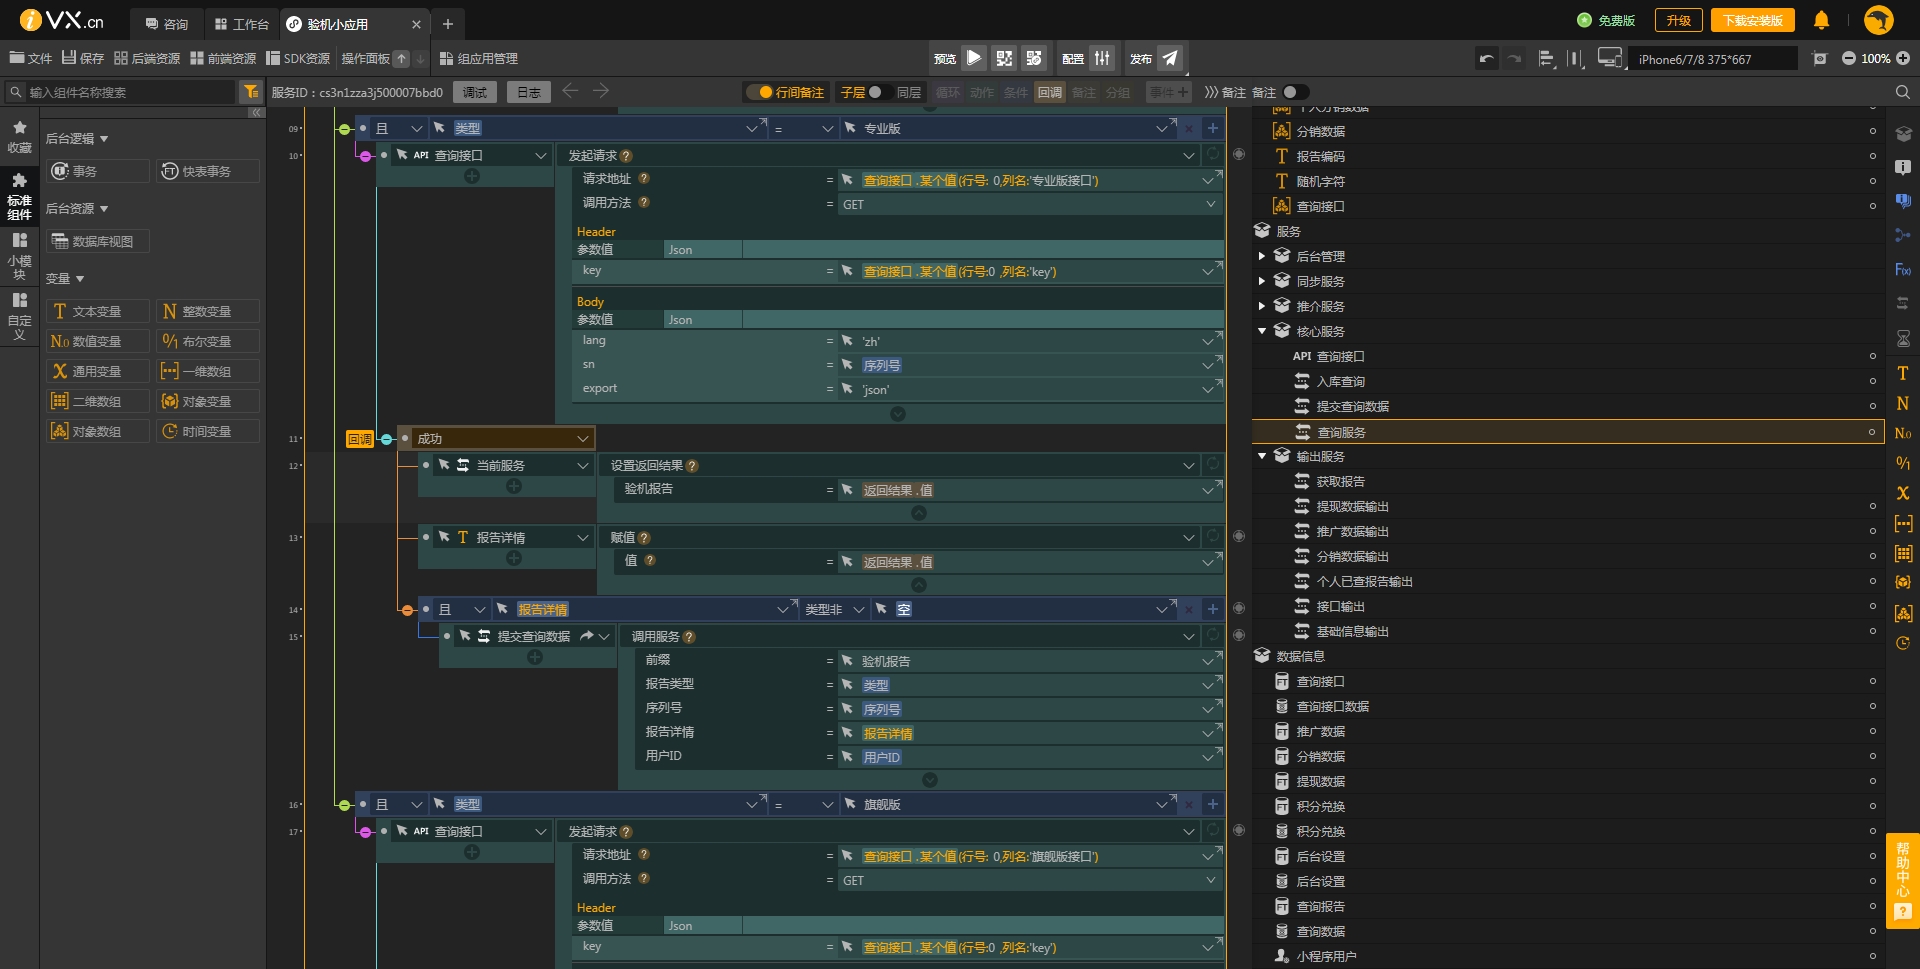Click the 日志 log button
This screenshot has width=1920, height=969.
pos(529,92)
